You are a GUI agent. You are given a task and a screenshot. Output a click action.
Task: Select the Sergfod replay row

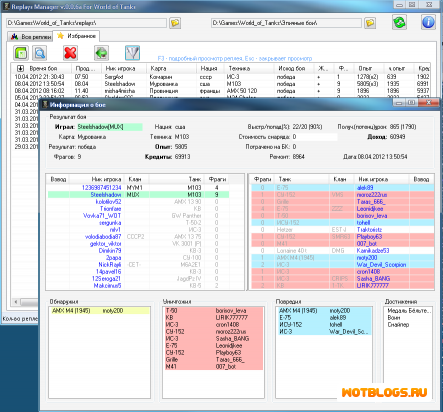click(x=221, y=77)
